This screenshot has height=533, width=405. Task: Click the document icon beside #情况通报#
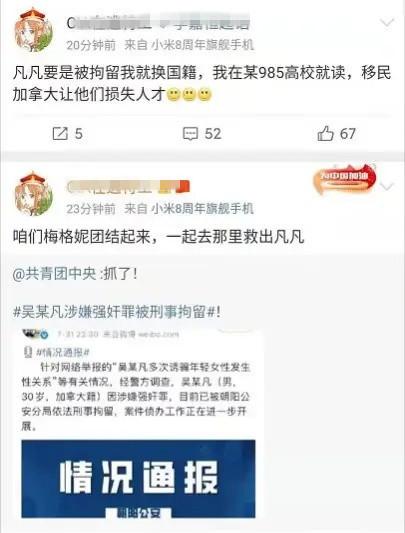[x=28, y=352]
